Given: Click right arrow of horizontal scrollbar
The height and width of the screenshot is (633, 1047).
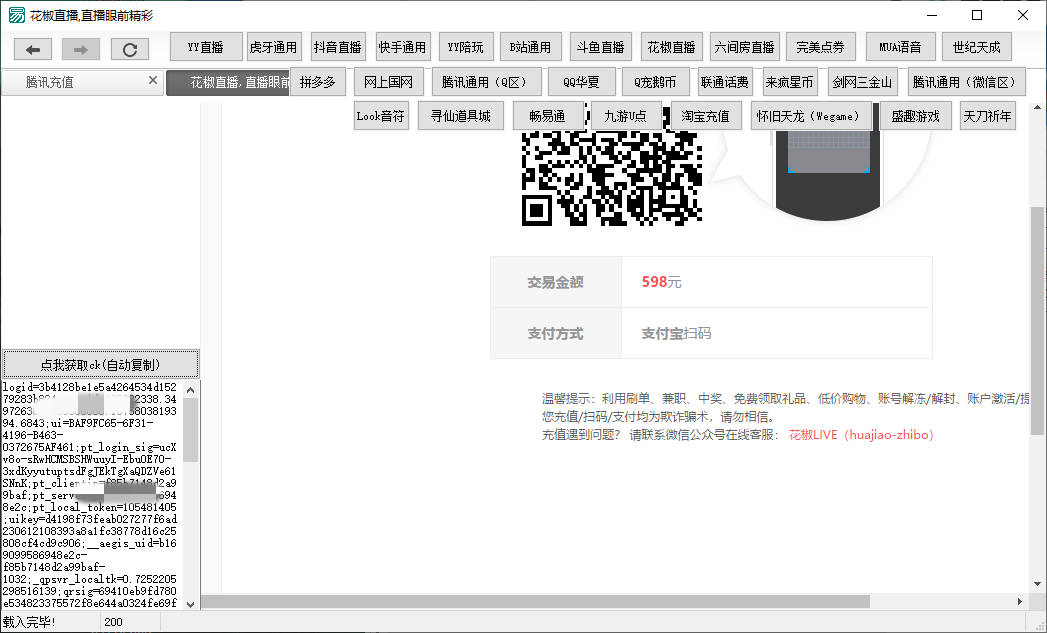Looking at the screenshot, I should point(1019,601).
